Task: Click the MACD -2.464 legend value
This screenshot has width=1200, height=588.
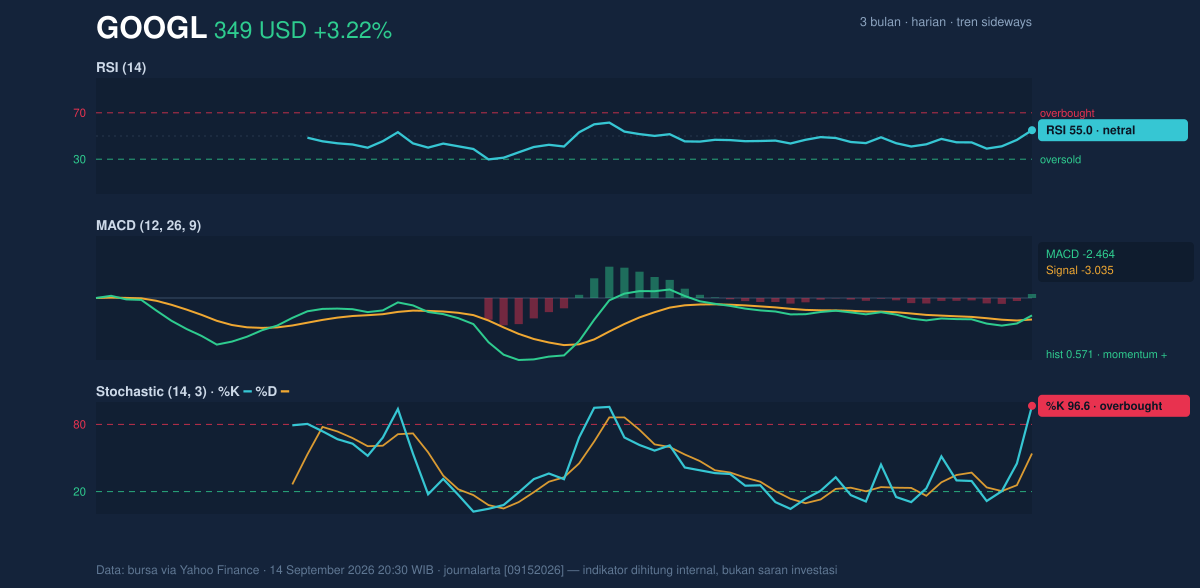Action: 1080,254
